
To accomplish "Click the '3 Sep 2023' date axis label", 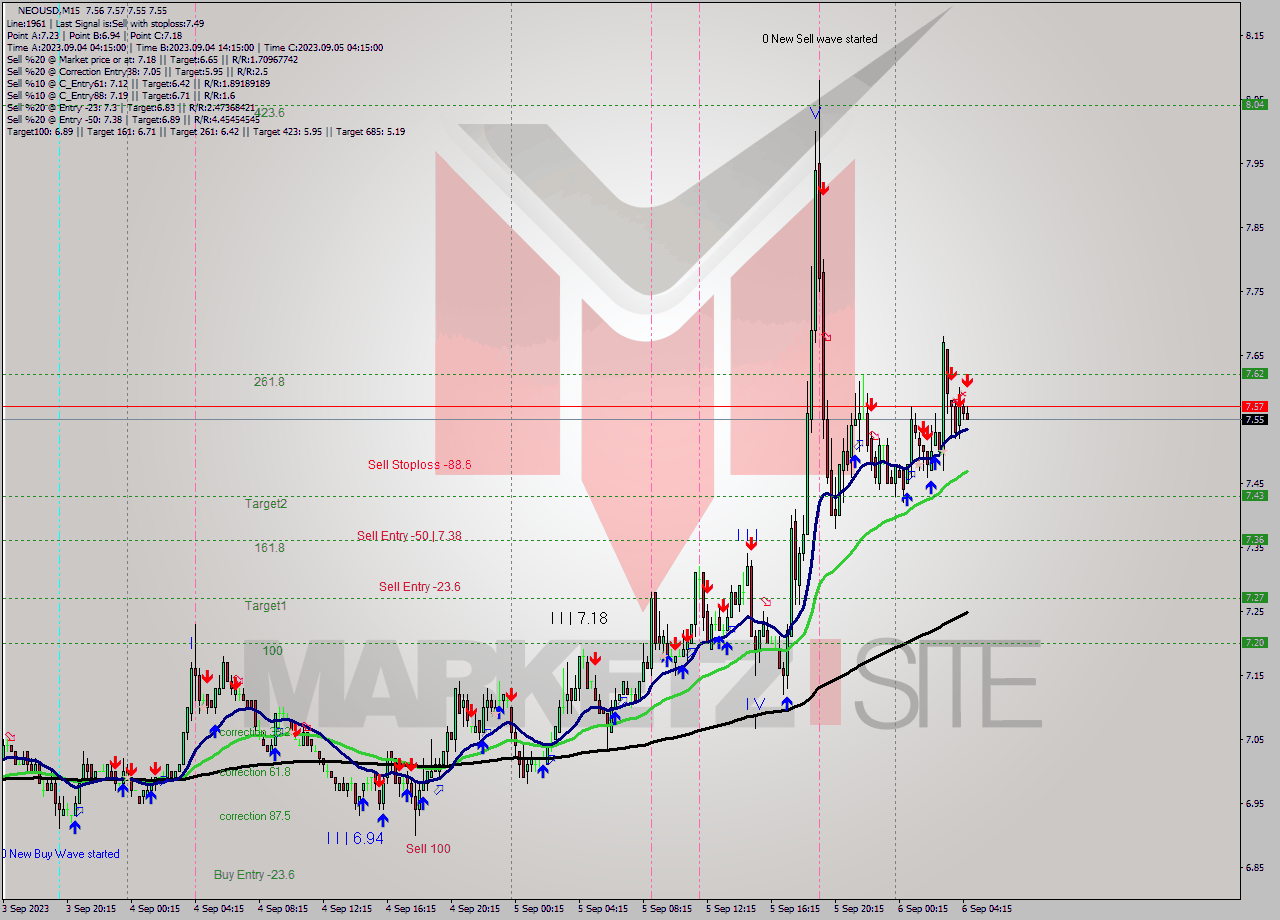I will (x=24, y=909).
